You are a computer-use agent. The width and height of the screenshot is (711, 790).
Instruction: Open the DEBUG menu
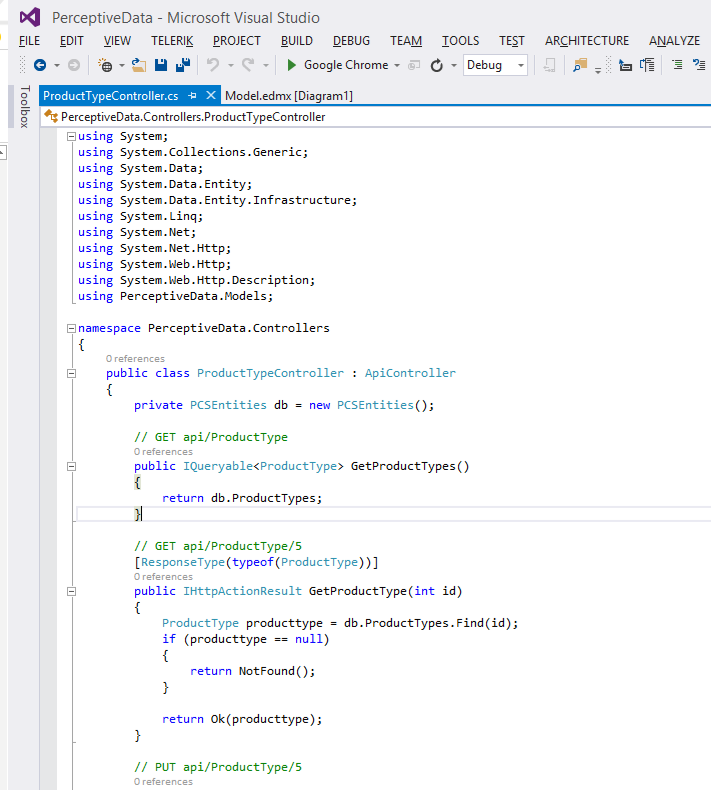351,41
